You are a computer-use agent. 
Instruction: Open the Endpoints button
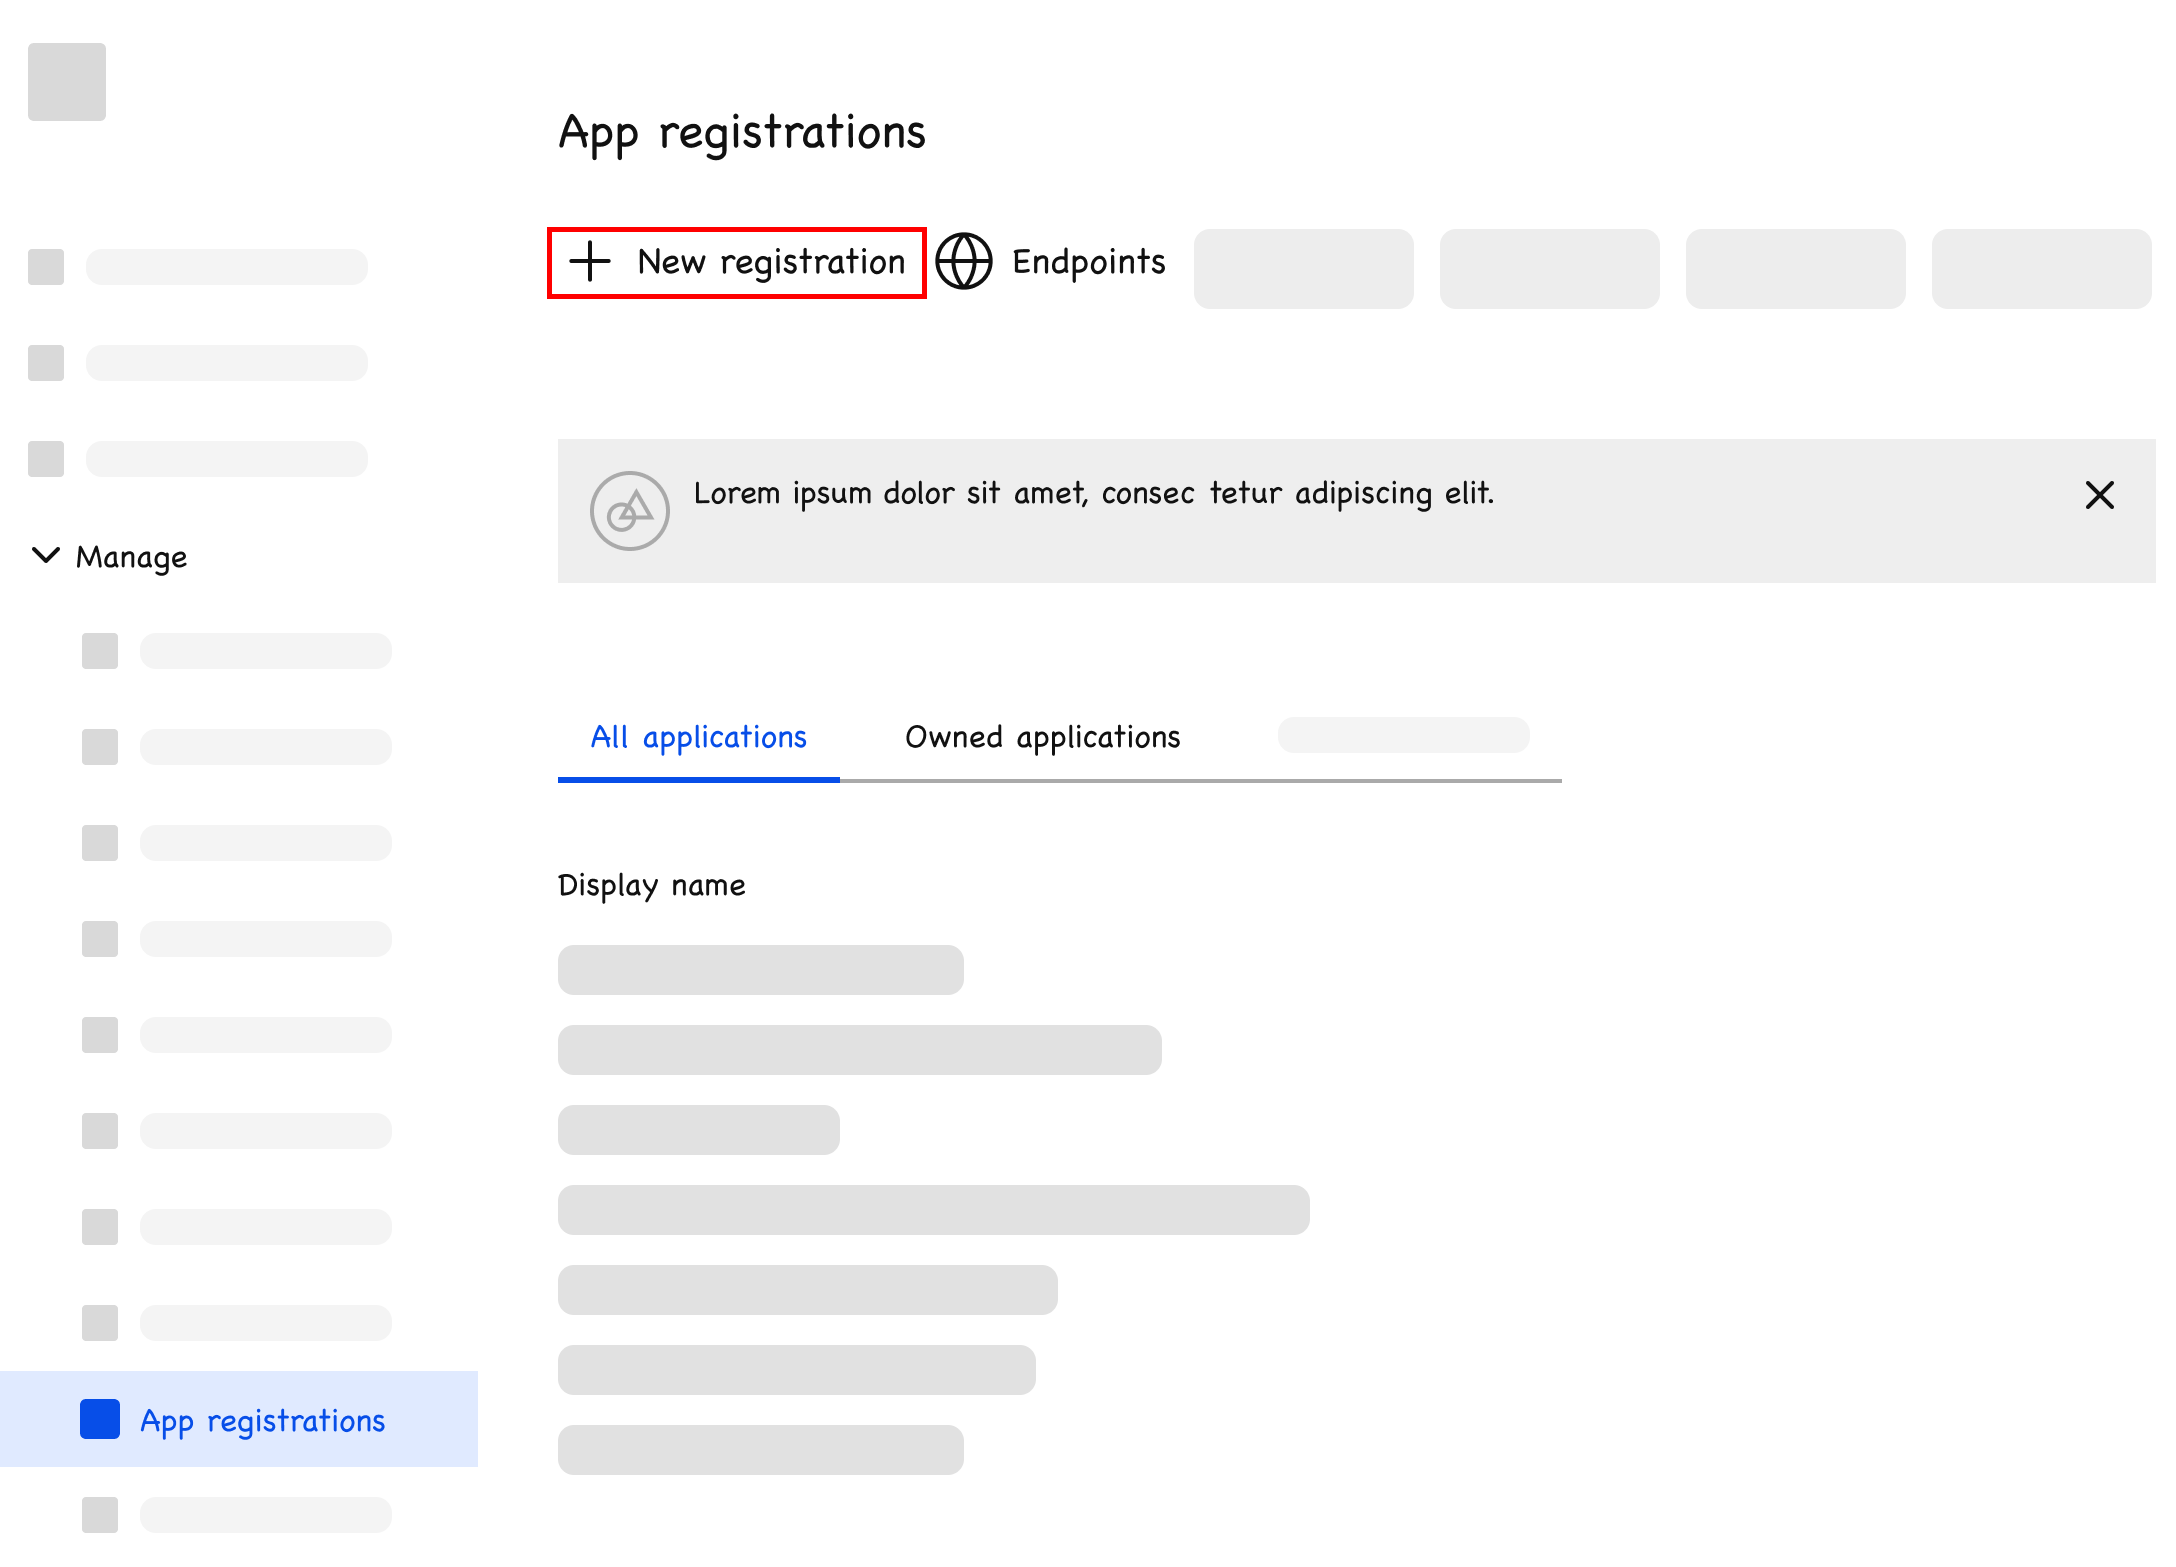coord(1088,262)
